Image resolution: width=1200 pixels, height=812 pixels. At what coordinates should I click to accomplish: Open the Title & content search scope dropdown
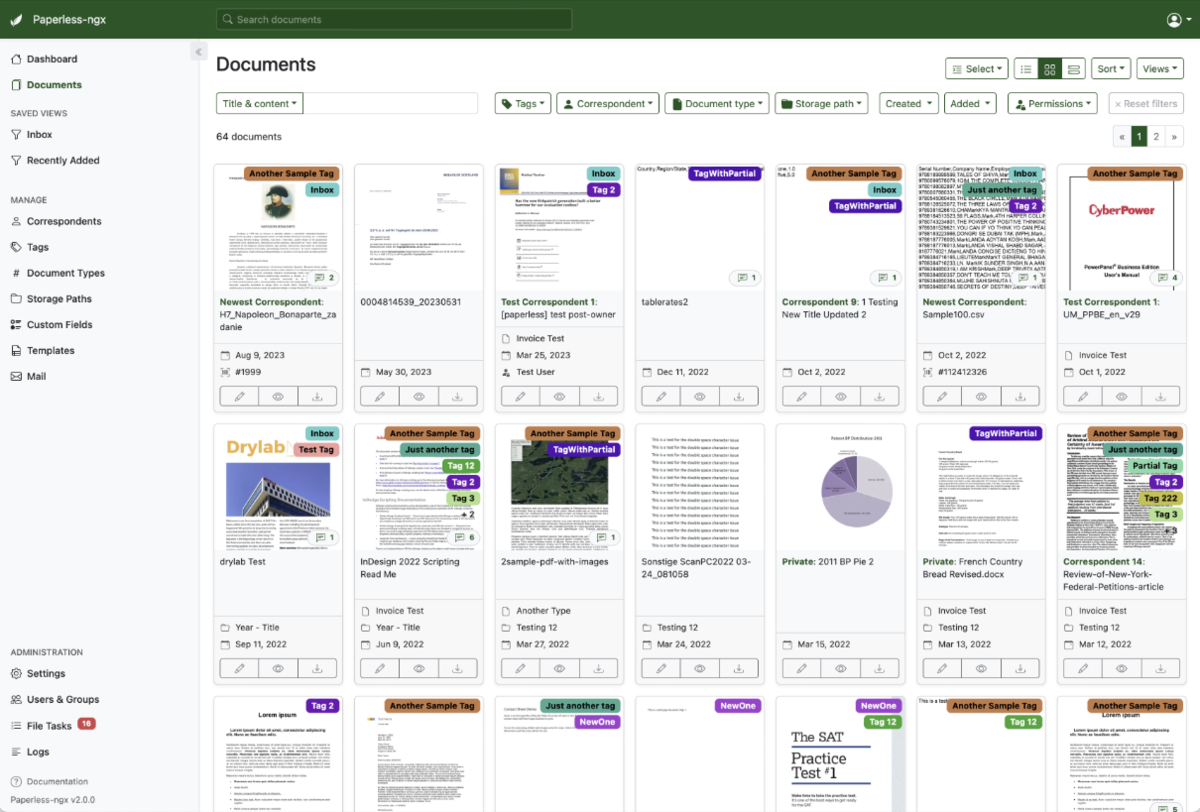click(258, 103)
